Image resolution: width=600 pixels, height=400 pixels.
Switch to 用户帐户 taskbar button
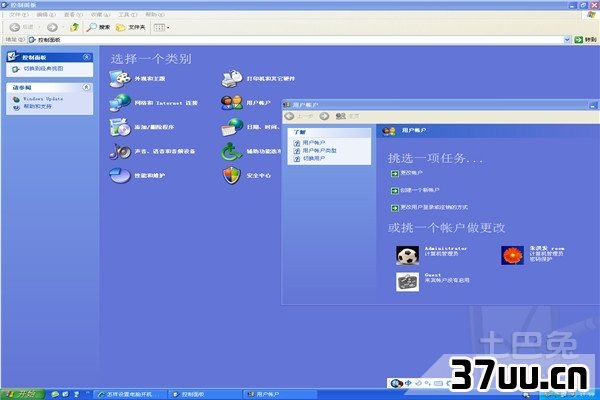pyautogui.click(x=280, y=394)
